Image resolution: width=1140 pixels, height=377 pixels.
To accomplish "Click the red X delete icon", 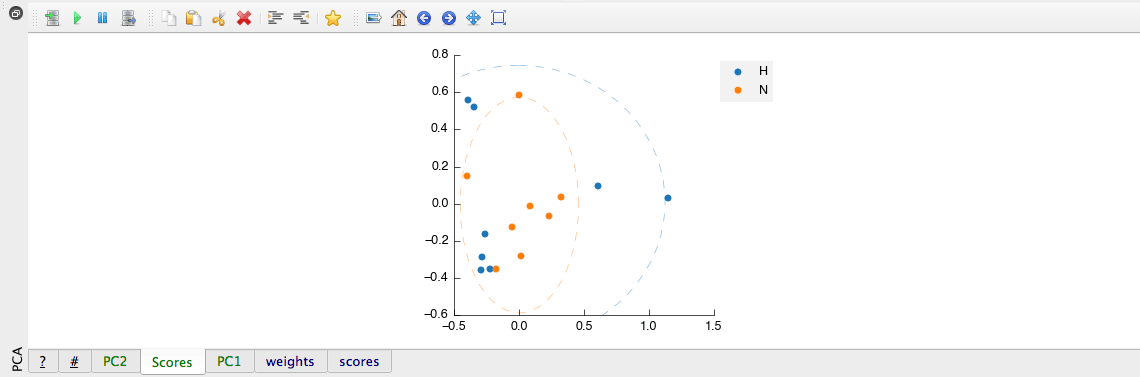I will point(244,18).
